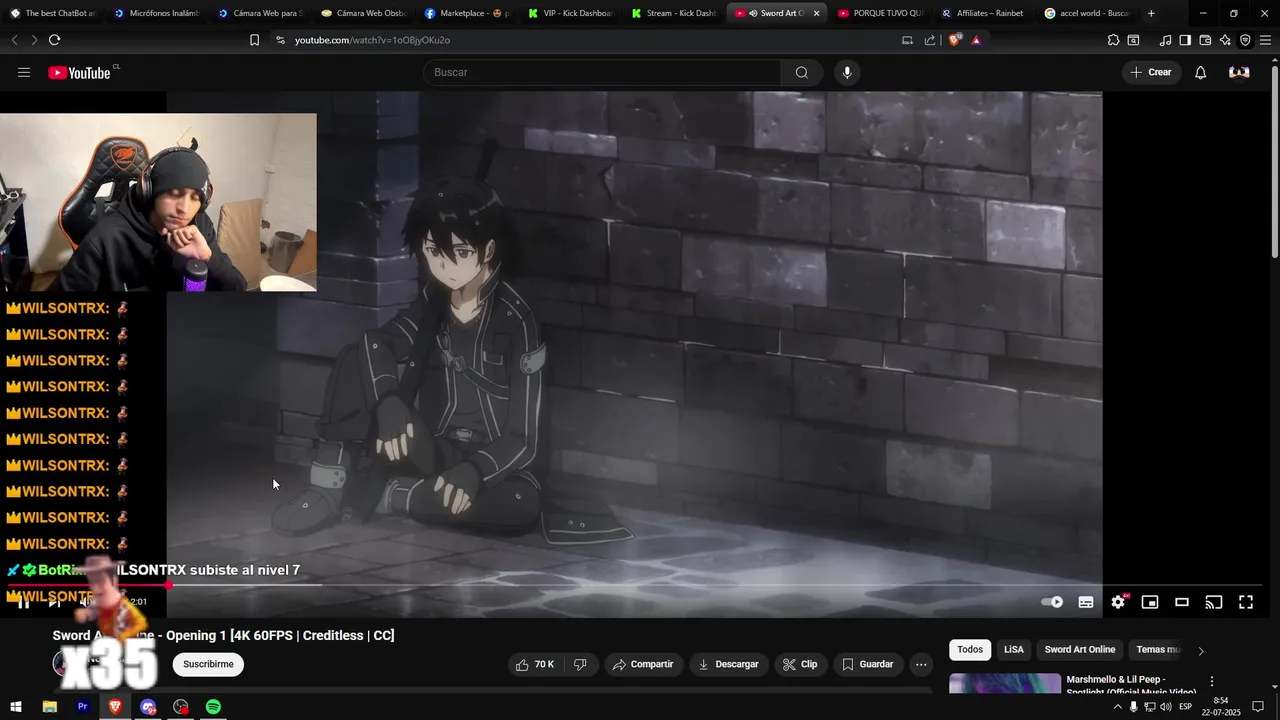1280x720 pixels.
Task: Toggle subtitles in the video player
Action: click(x=1086, y=602)
